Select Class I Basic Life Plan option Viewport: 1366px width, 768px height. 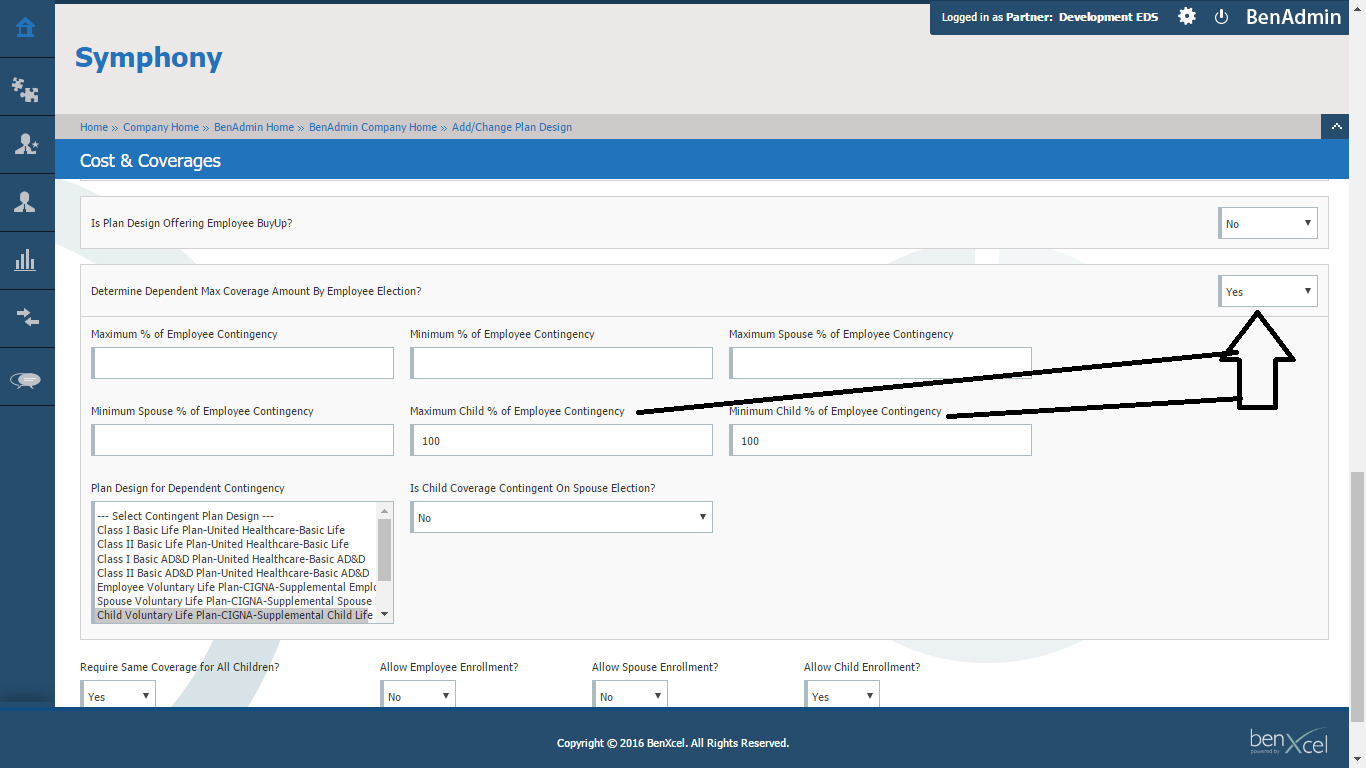[221, 530]
